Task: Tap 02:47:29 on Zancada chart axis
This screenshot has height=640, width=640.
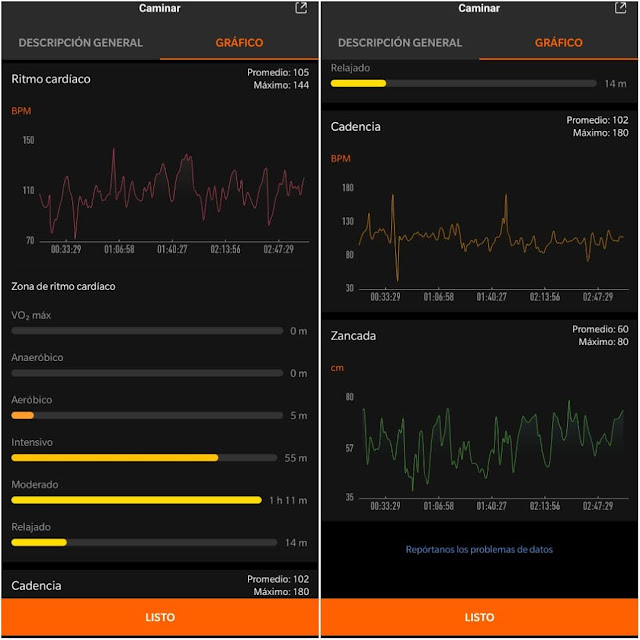Action: coord(598,506)
